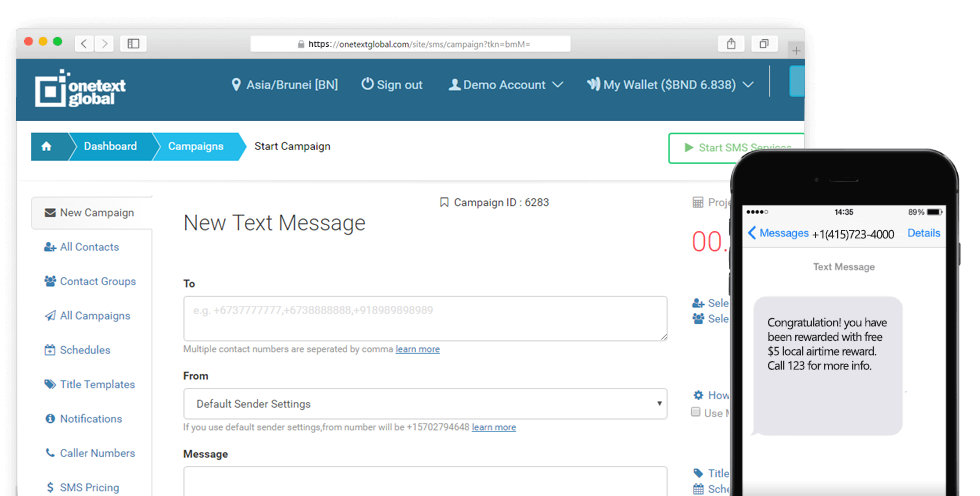Click the phone number +1(415)723-4000
This screenshot has width=980, height=496.
pos(853,234)
